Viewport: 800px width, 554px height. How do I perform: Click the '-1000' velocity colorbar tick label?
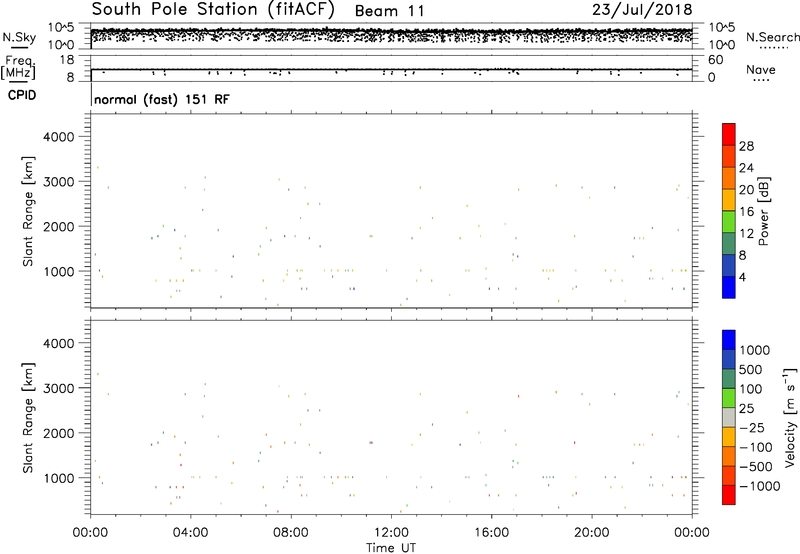coord(759,486)
